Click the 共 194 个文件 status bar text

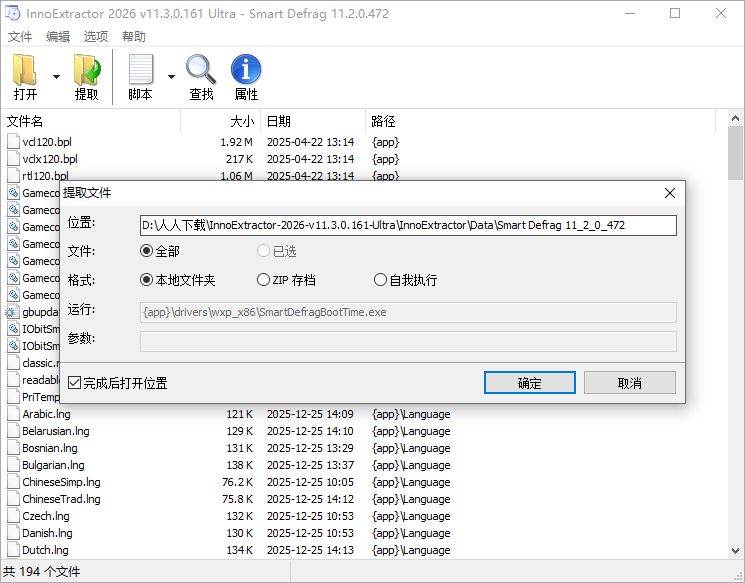41,572
